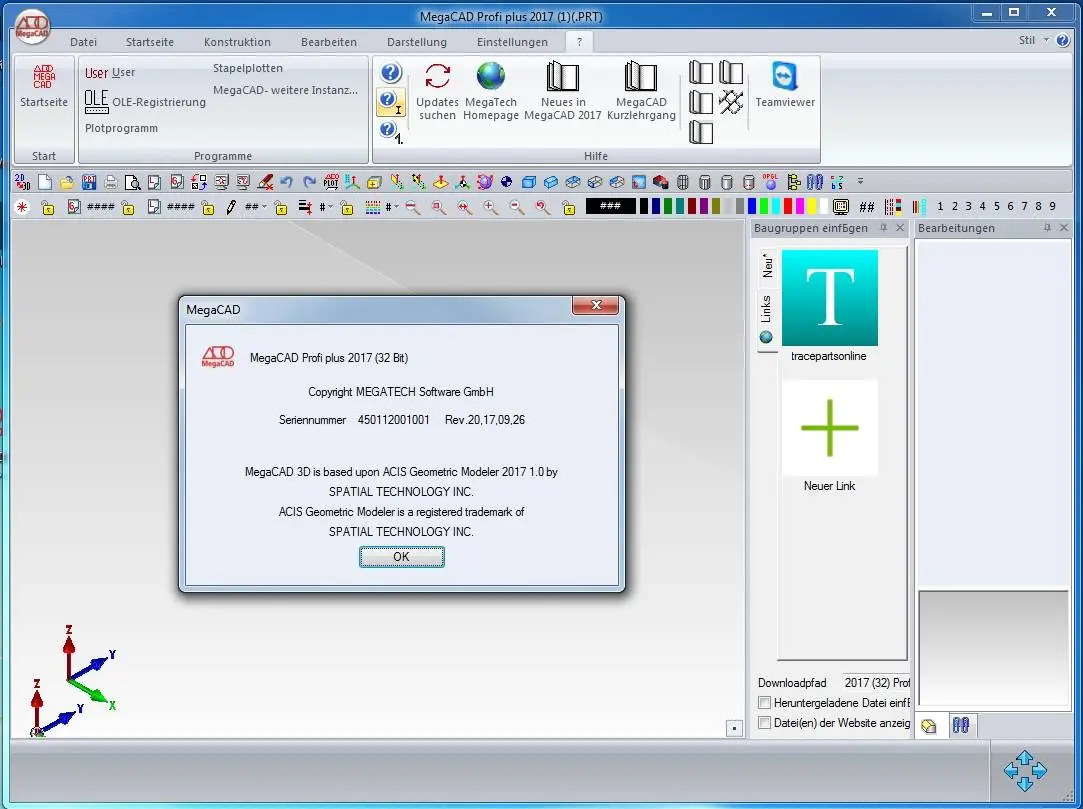The height and width of the screenshot is (809, 1083).
Task: Open the OLE-Registrierung tool
Action: 145,102
